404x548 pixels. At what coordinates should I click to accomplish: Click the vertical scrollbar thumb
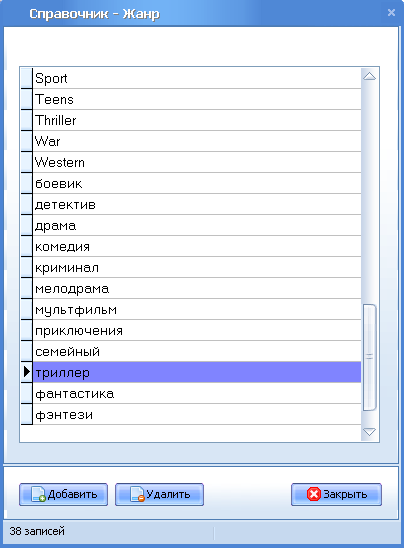coord(369,357)
